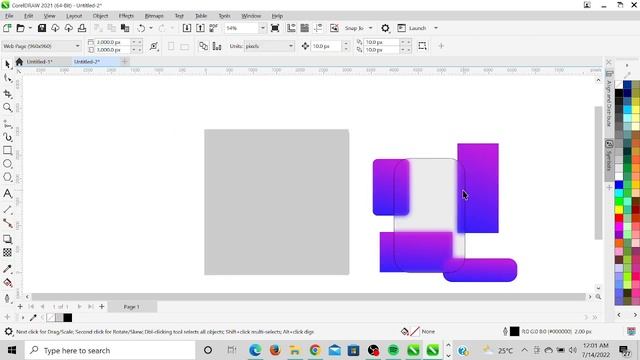The image size is (640, 360).
Task: Click the page width field
Action: pos(113,42)
